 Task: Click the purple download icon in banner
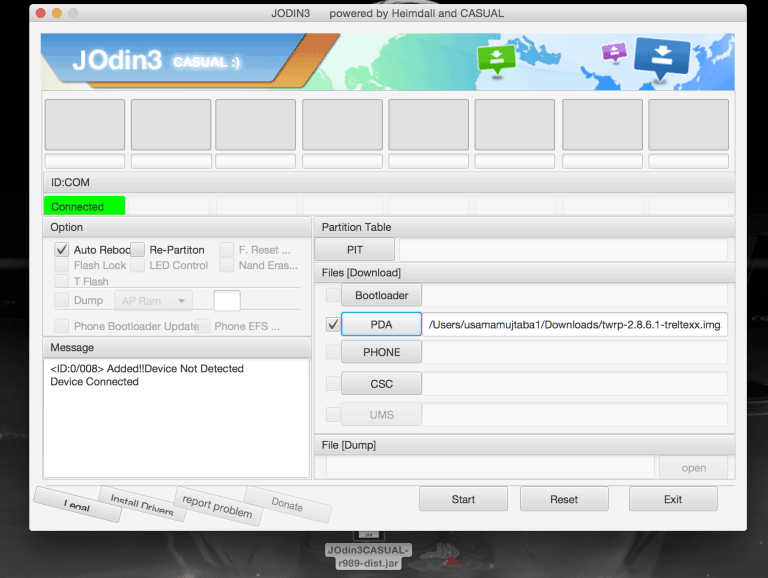click(x=614, y=52)
